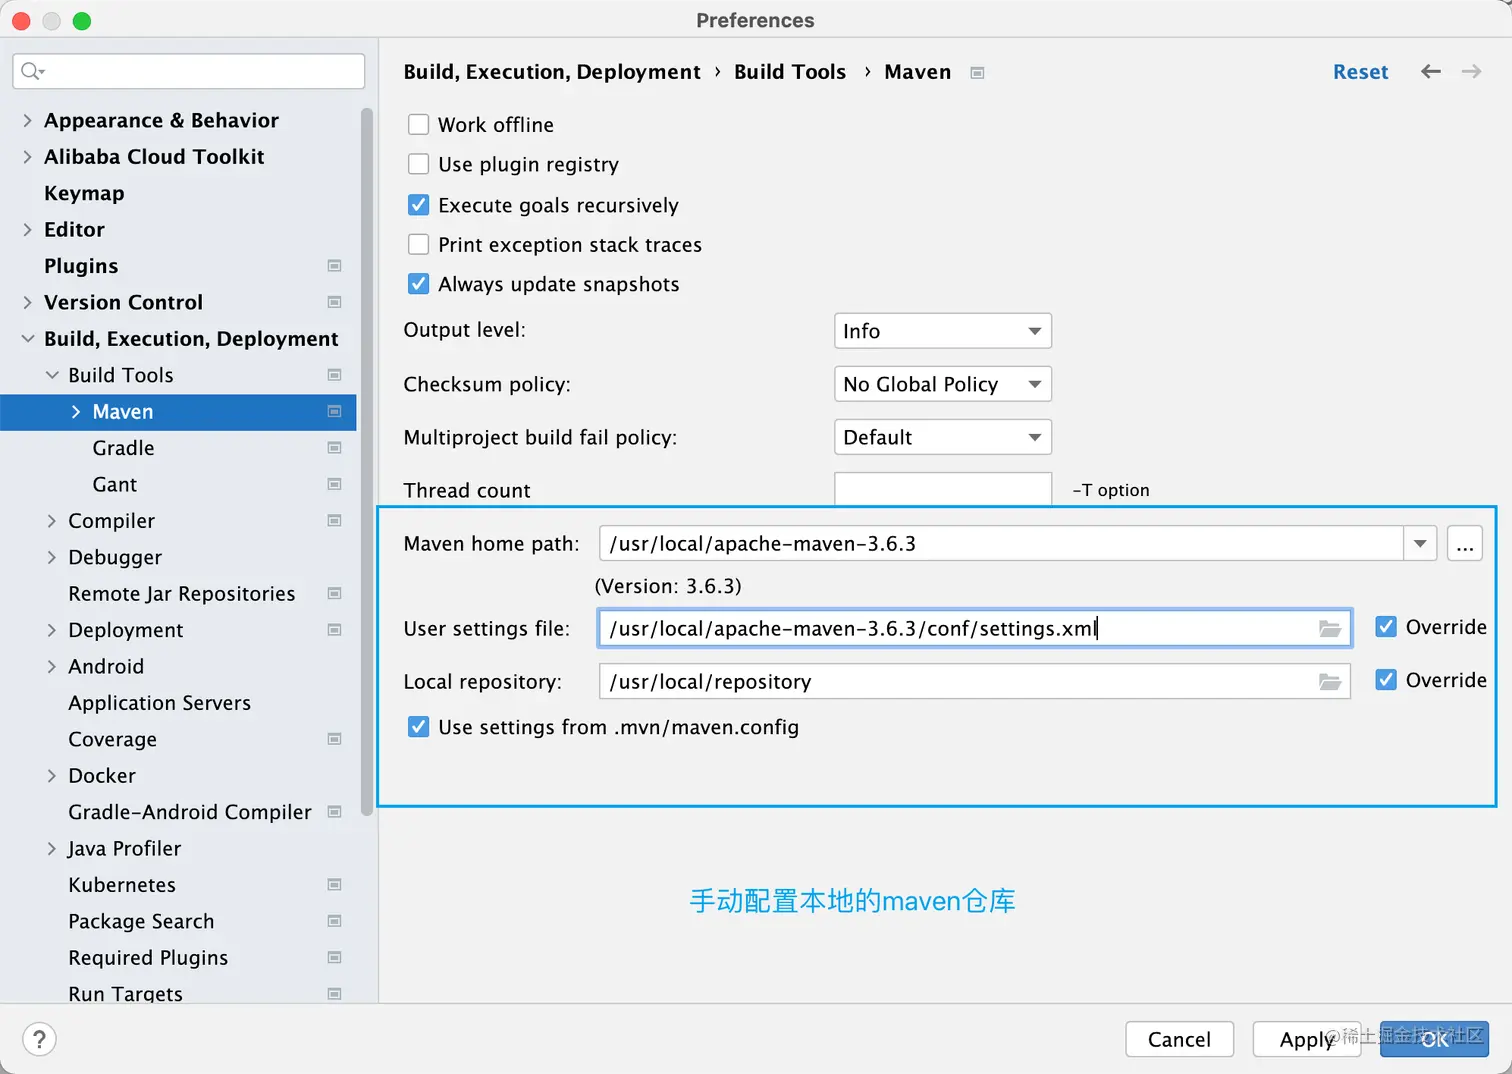The image size is (1512, 1074).
Task: Click project-level icon beside Deployment
Action: (x=334, y=630)
